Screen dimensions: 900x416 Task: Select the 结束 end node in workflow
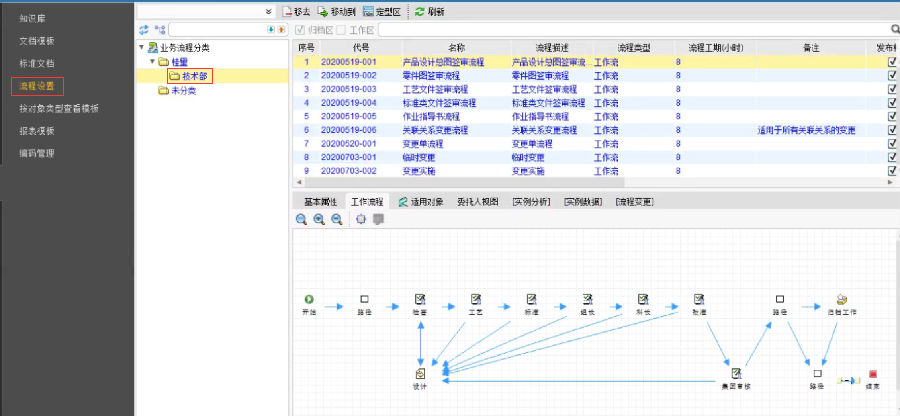tap(873, 373)
